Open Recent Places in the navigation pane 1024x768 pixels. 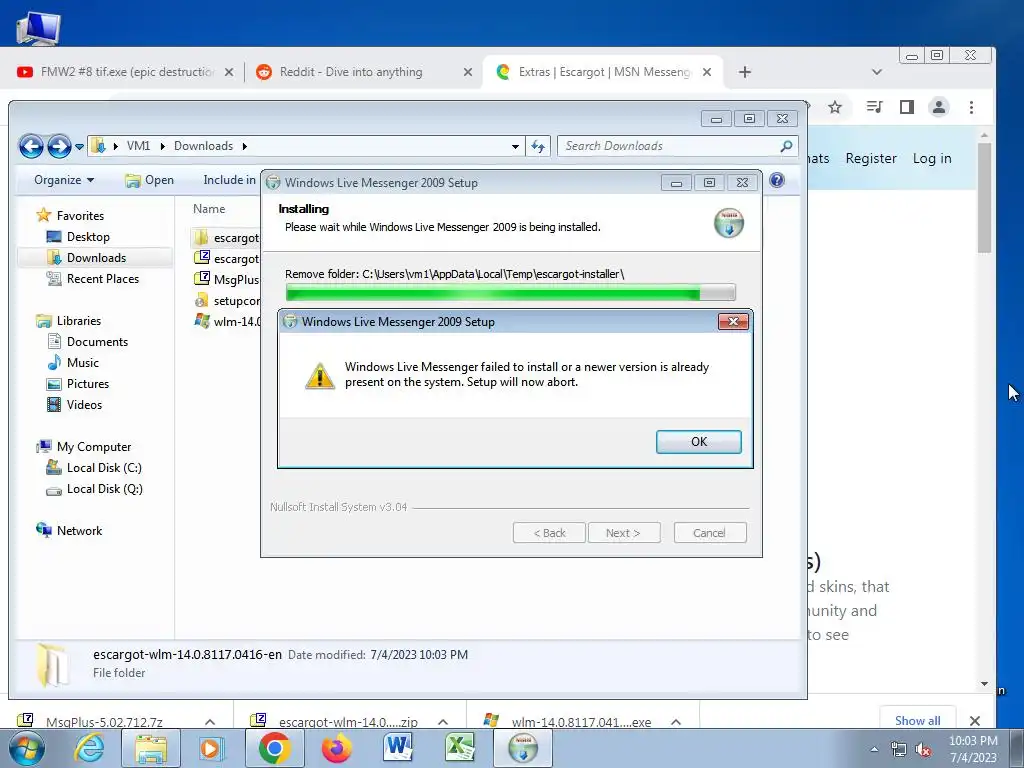click(92, 279)
